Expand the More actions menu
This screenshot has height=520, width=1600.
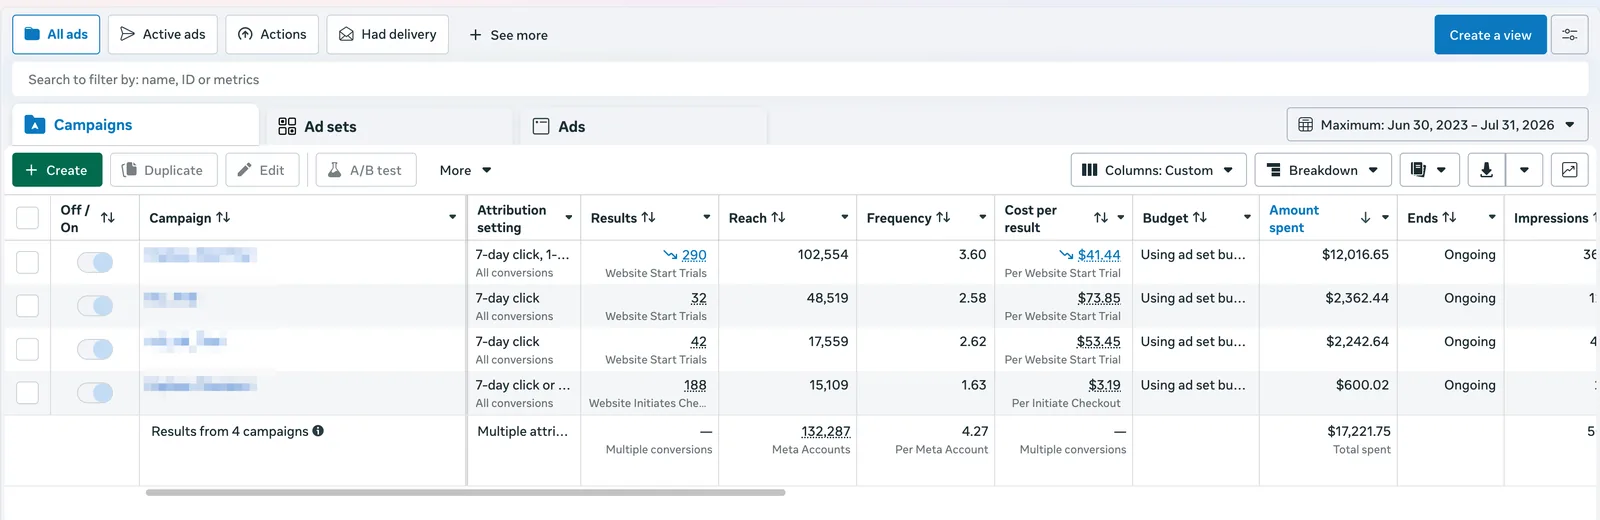pos(465,170)
